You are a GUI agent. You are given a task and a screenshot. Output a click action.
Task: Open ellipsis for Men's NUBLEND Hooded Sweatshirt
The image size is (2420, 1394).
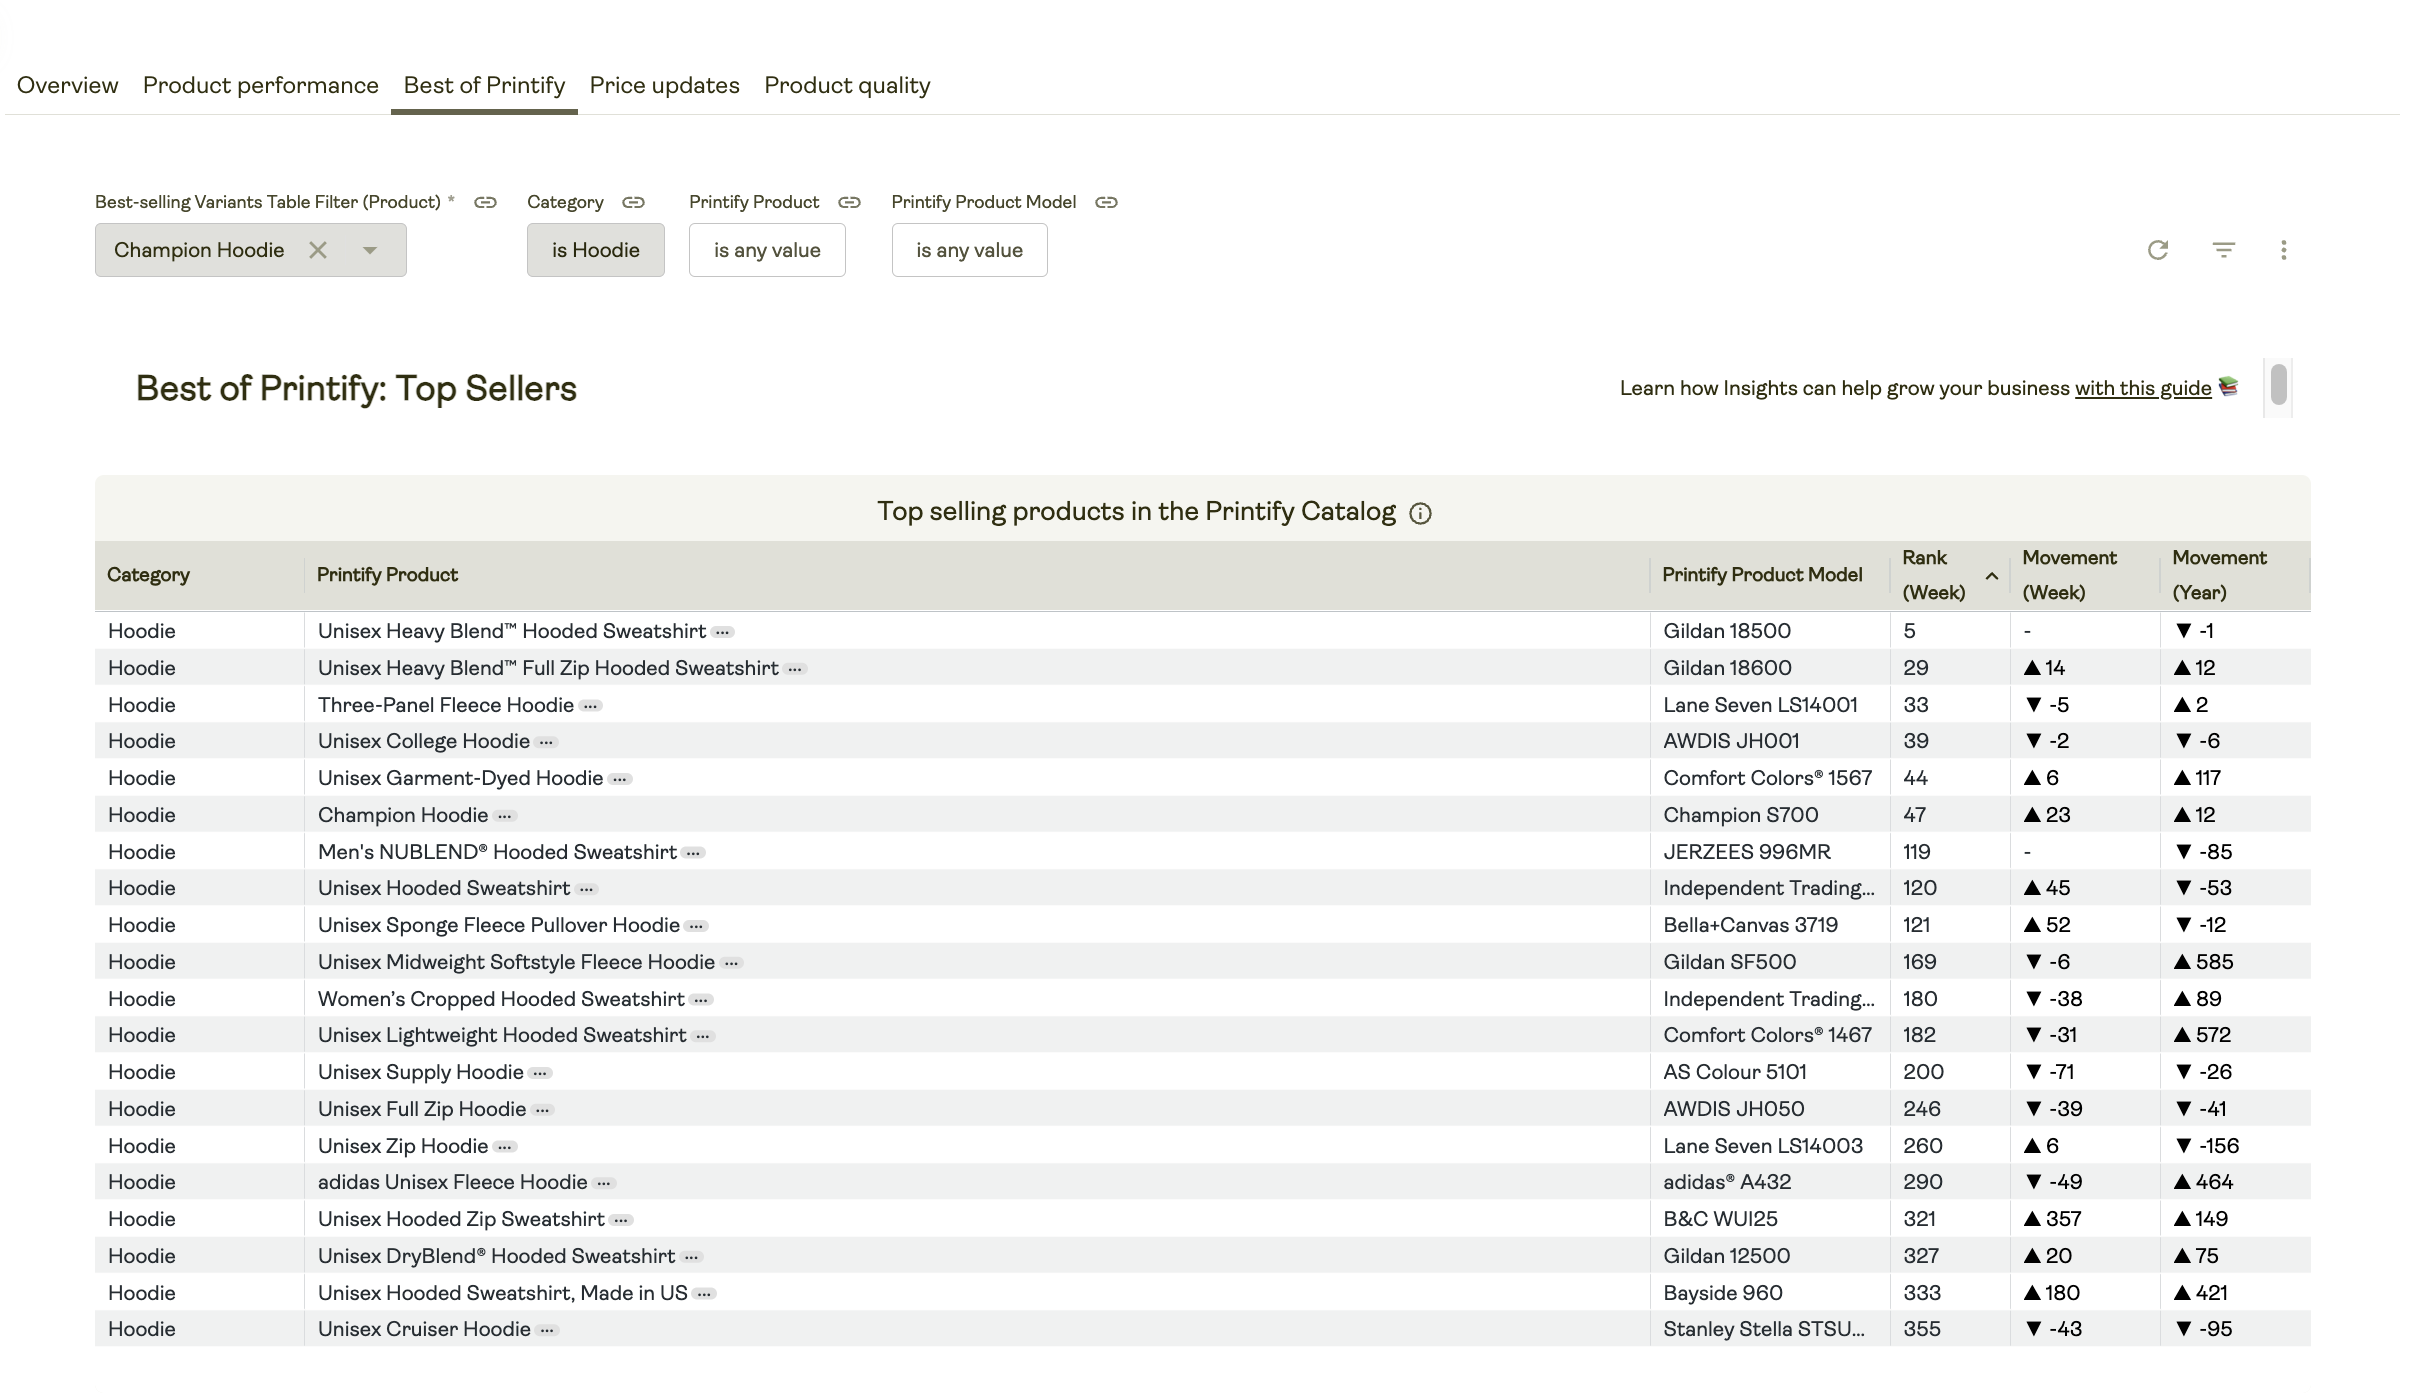(x=693, y=853)
